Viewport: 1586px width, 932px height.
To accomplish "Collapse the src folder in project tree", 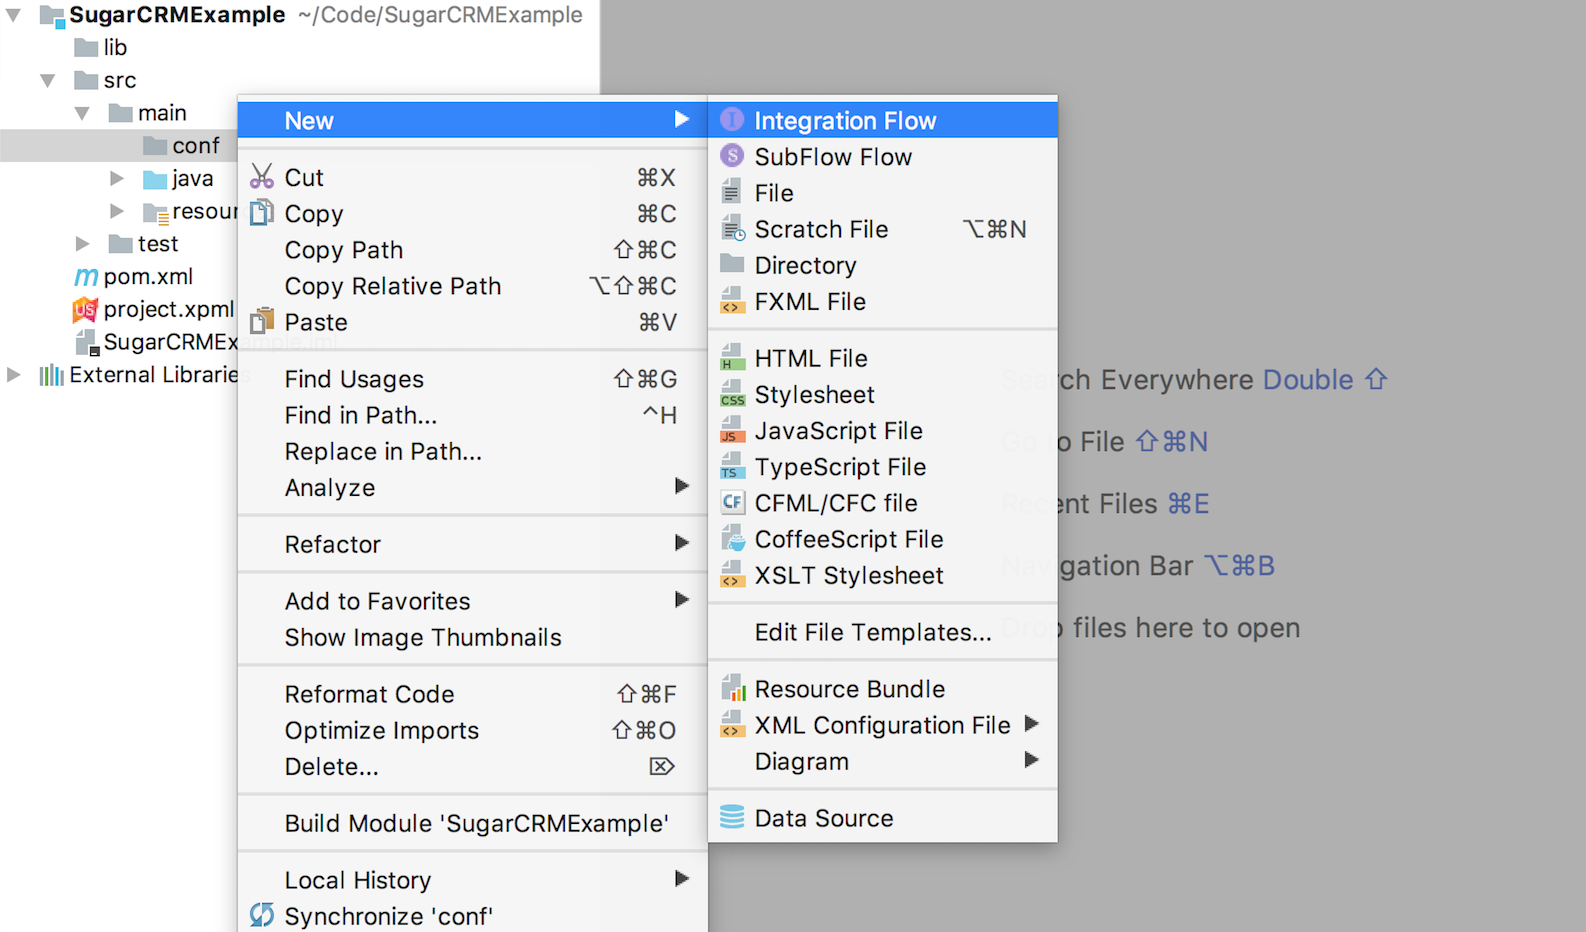I will click(48, 80).
